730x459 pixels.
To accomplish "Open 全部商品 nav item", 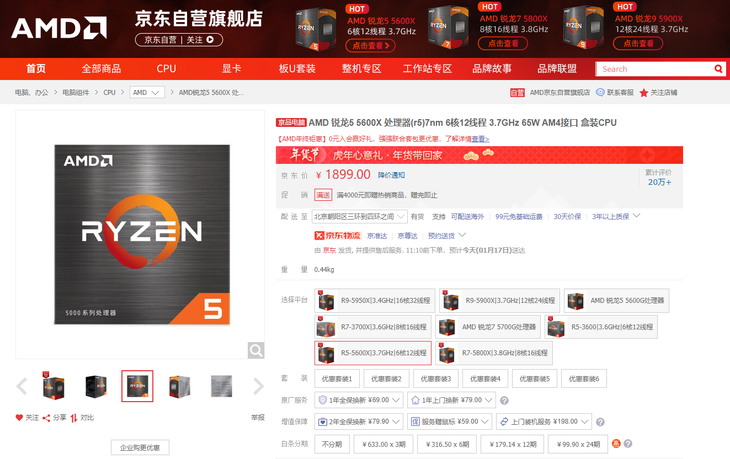I will pos(101,68).
